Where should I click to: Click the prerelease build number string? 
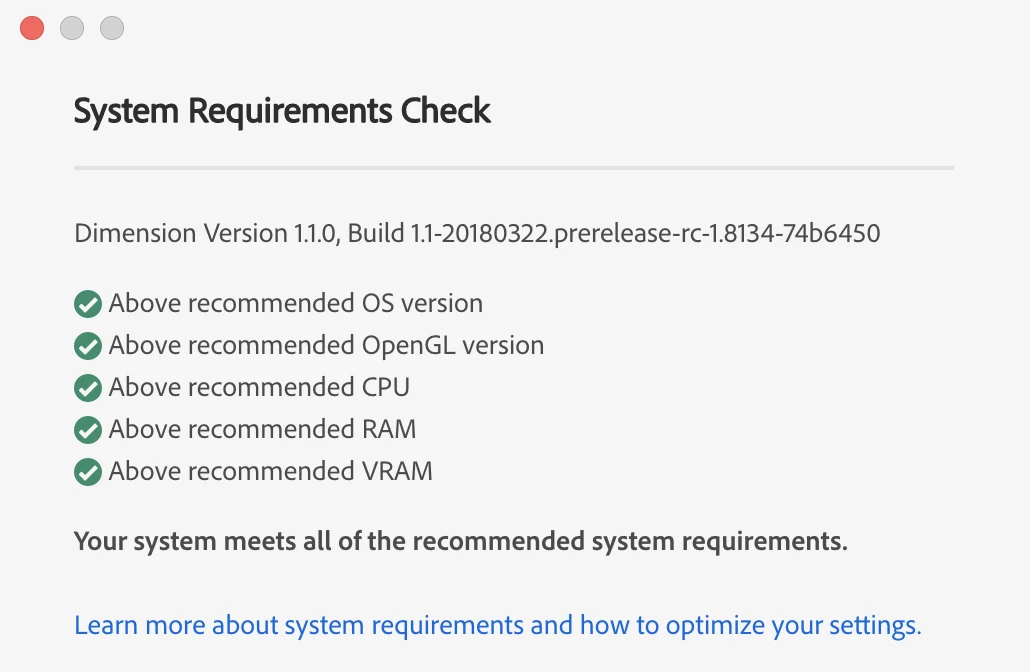point(645,234)
